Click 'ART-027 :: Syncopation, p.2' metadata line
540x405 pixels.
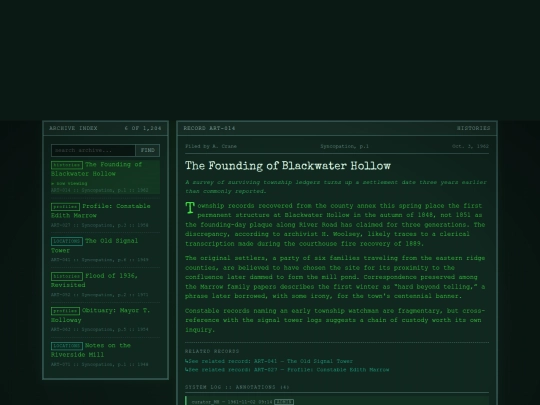100,225
